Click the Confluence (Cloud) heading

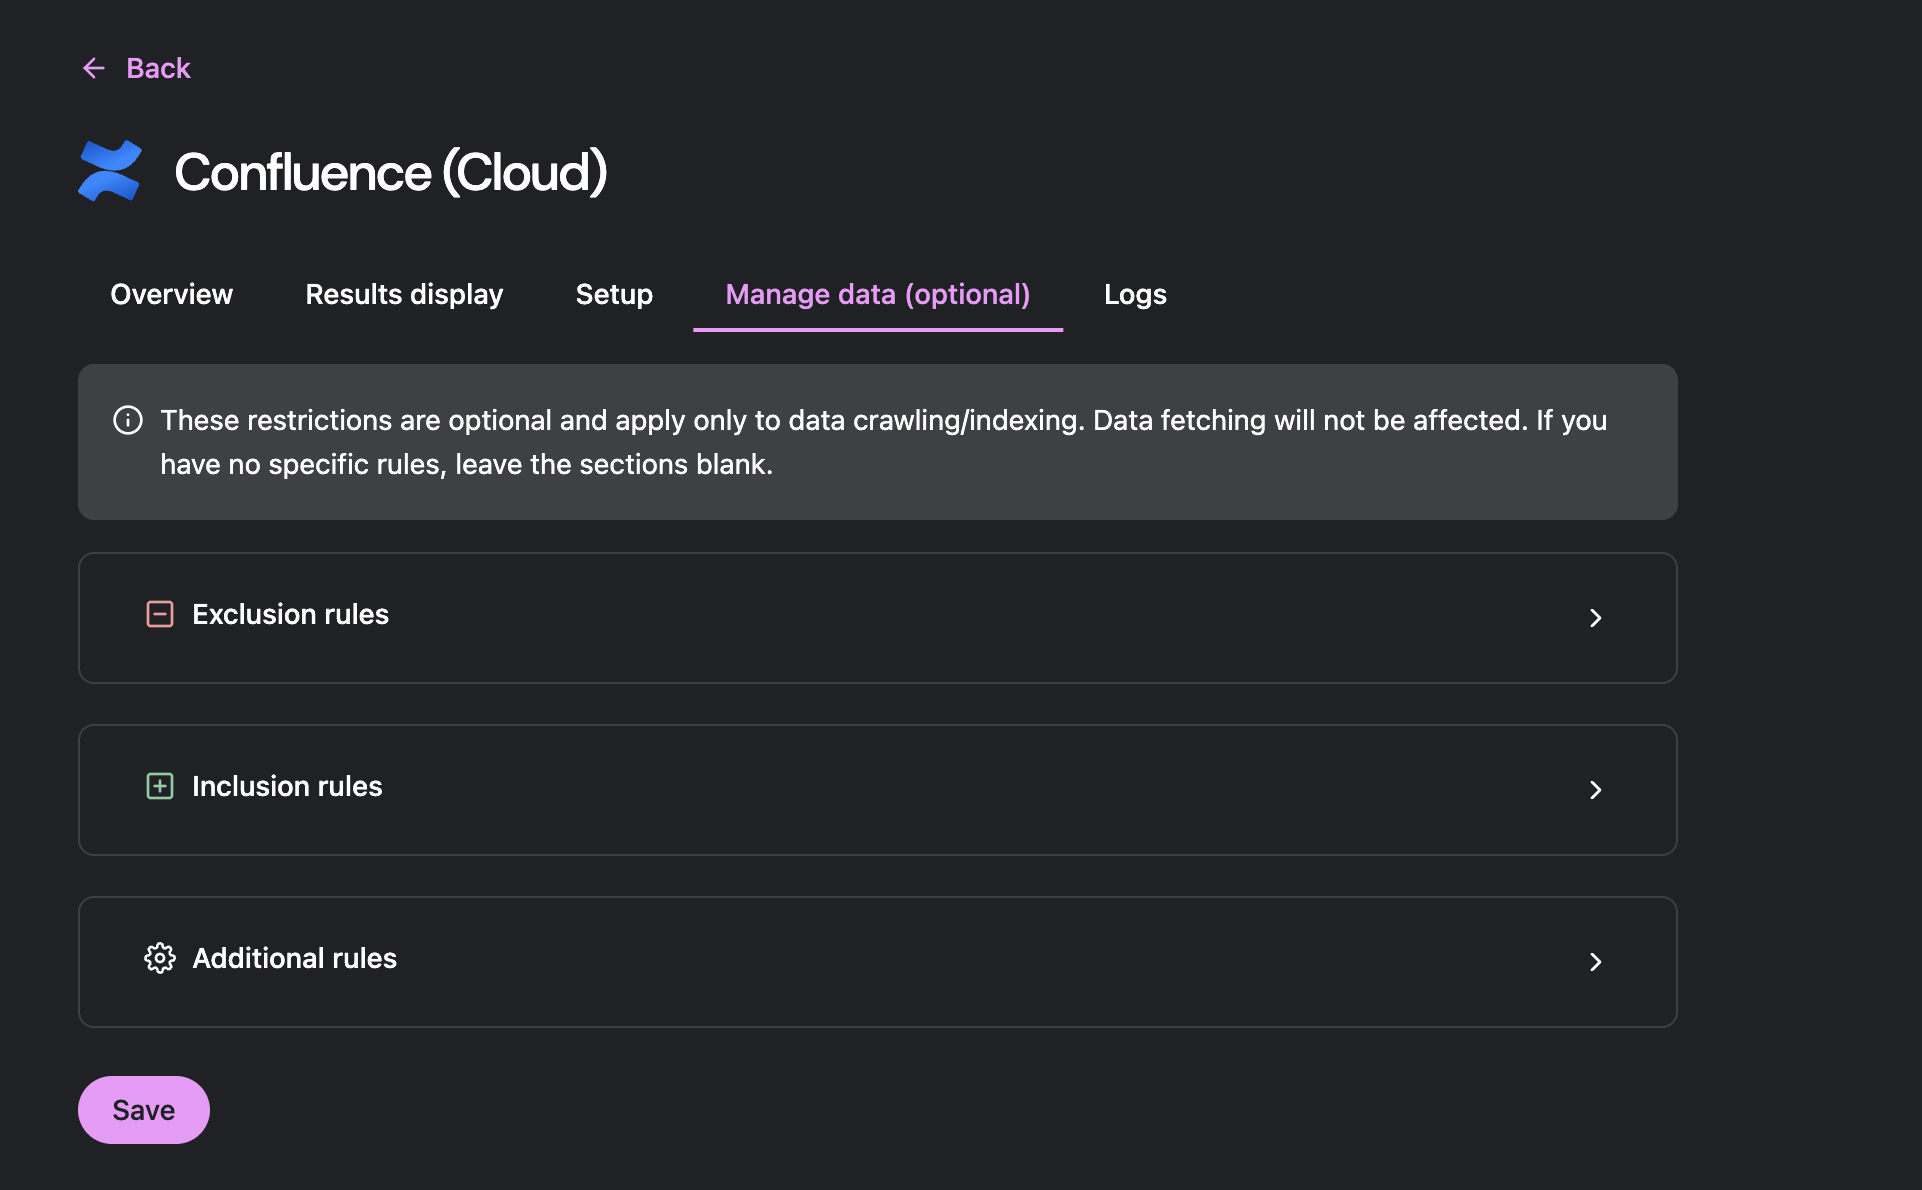click(391, 172)
